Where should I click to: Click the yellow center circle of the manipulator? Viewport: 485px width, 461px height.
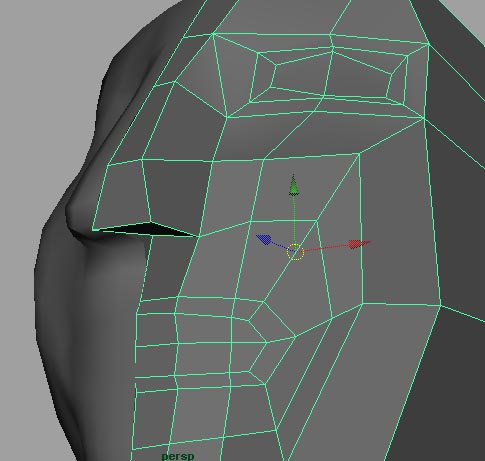click(296, 252)
